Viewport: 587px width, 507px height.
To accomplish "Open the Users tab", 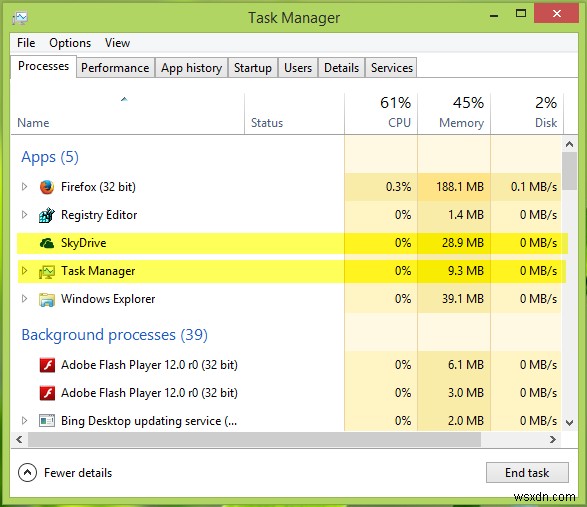I will tap(298, 68).
